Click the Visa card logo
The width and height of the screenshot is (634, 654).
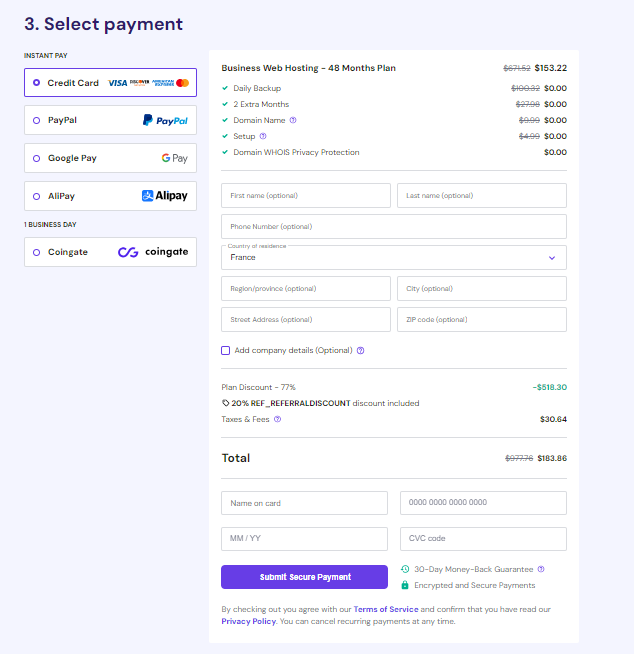pyautogui.click(x=118, y=83)
